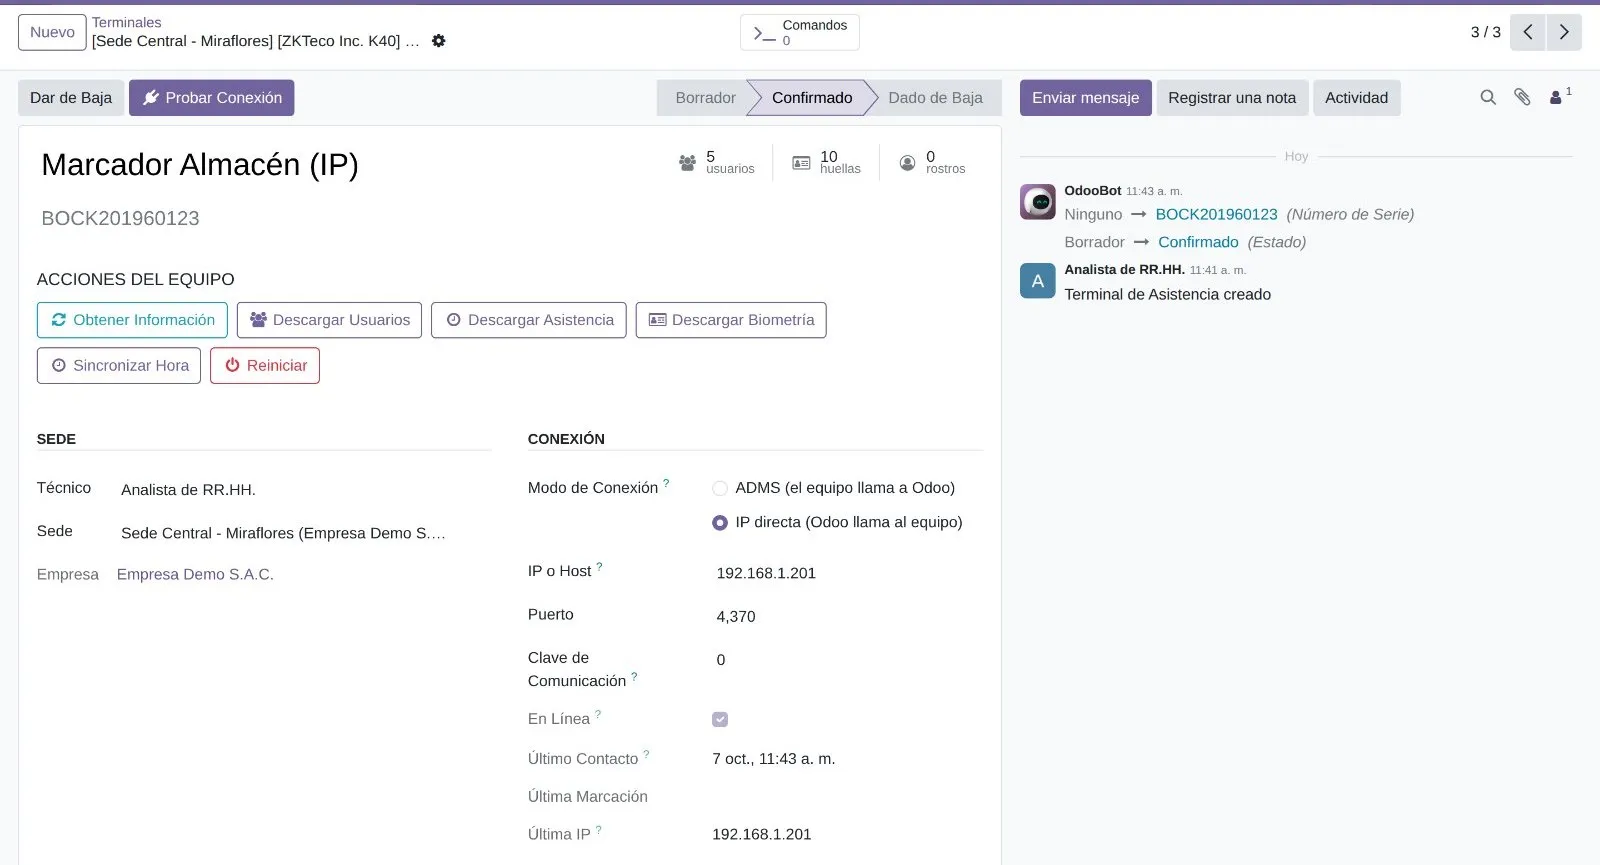This screenshot has width=1600, height=865.
Task: Show help tooltip for IP o Host
Action: tap(599, 566)
